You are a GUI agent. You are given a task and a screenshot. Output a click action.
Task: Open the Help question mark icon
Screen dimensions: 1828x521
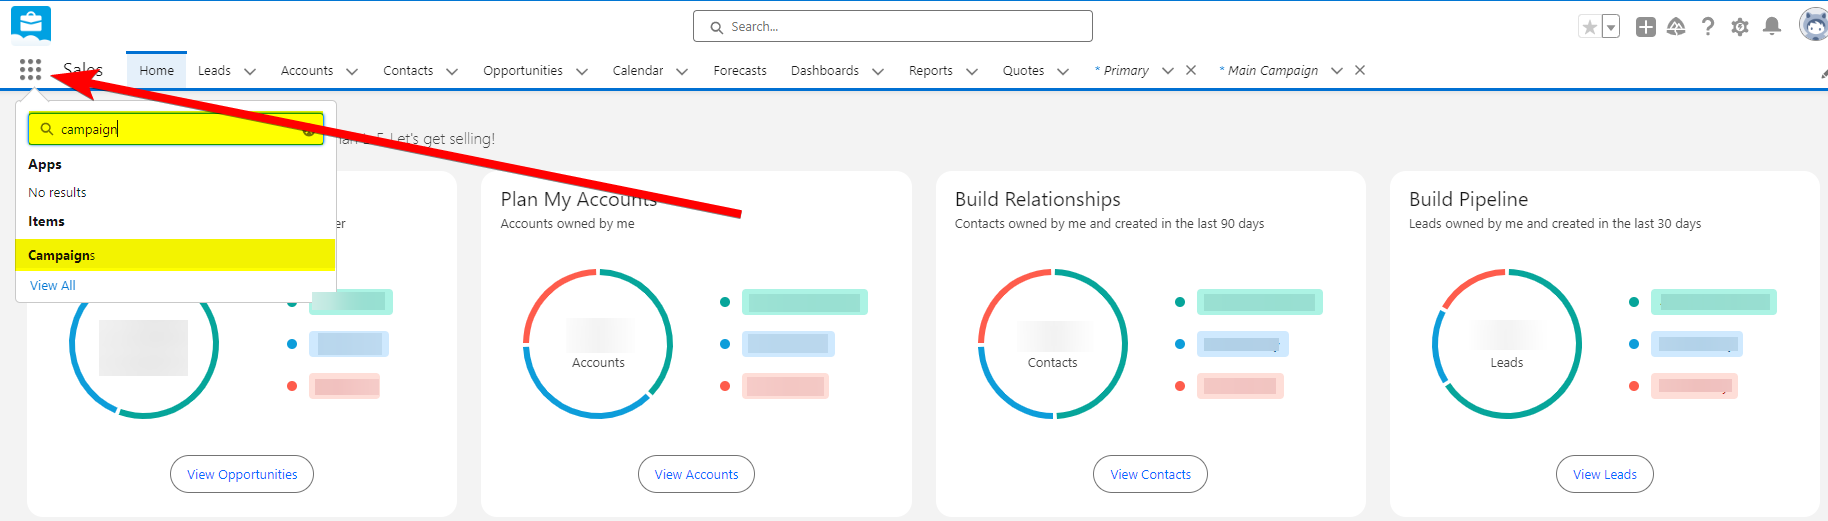click(x=1708, y=27)
